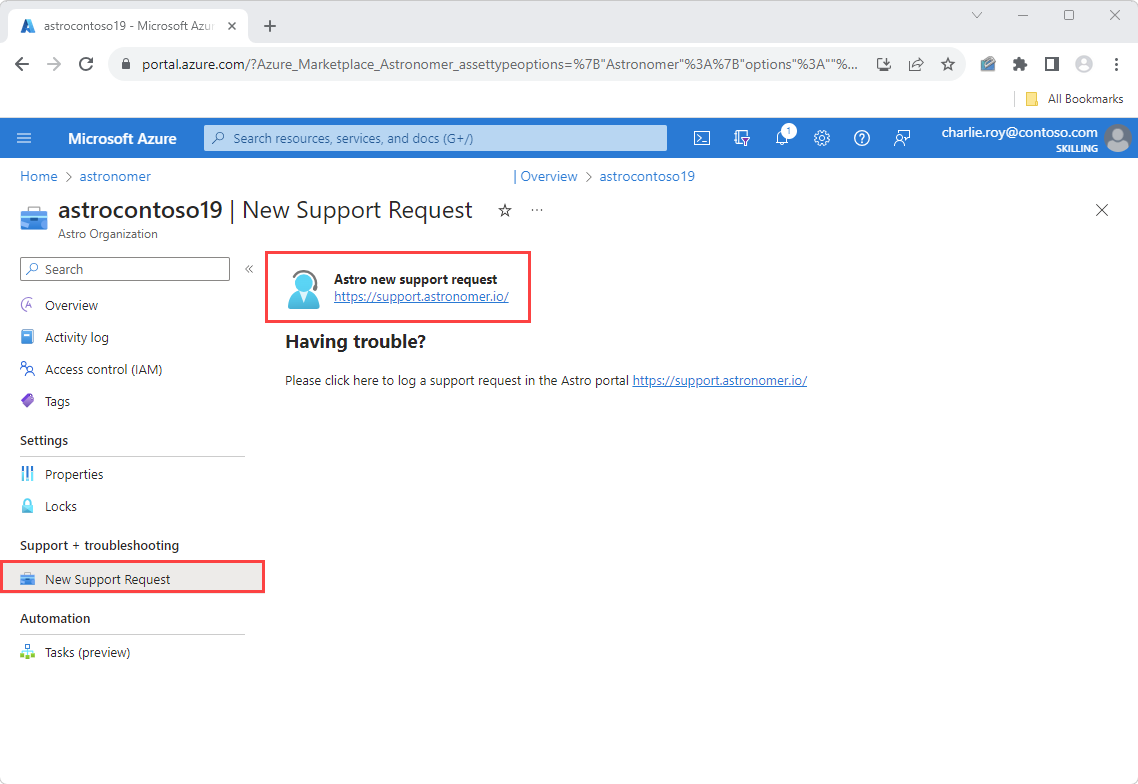This screenshot has height=784, width=1138.
Task: Click the site lock icon in the address bar
Action: click(x=126, y=64)
